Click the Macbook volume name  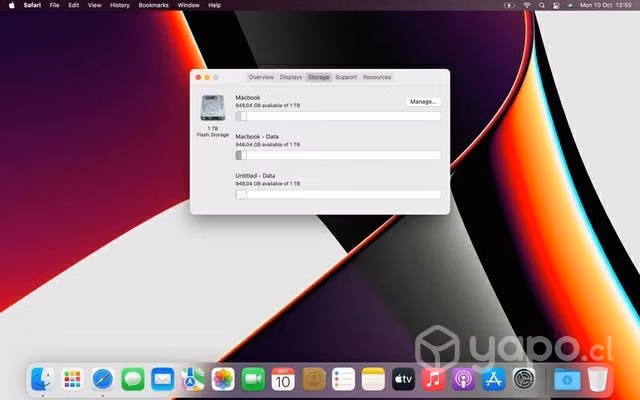point(248,98)
